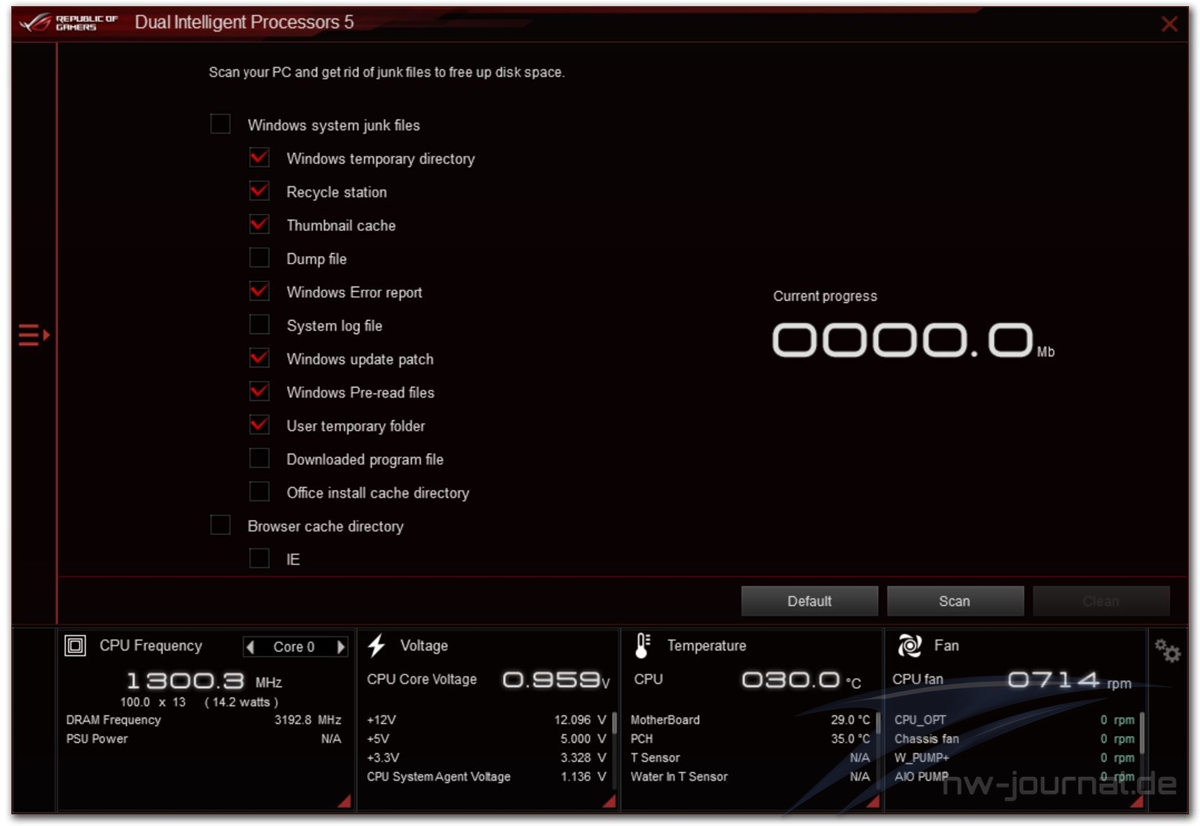1200x826 pixels.
Task: Uncheck Thumbnail cache option
Action: 259,225
